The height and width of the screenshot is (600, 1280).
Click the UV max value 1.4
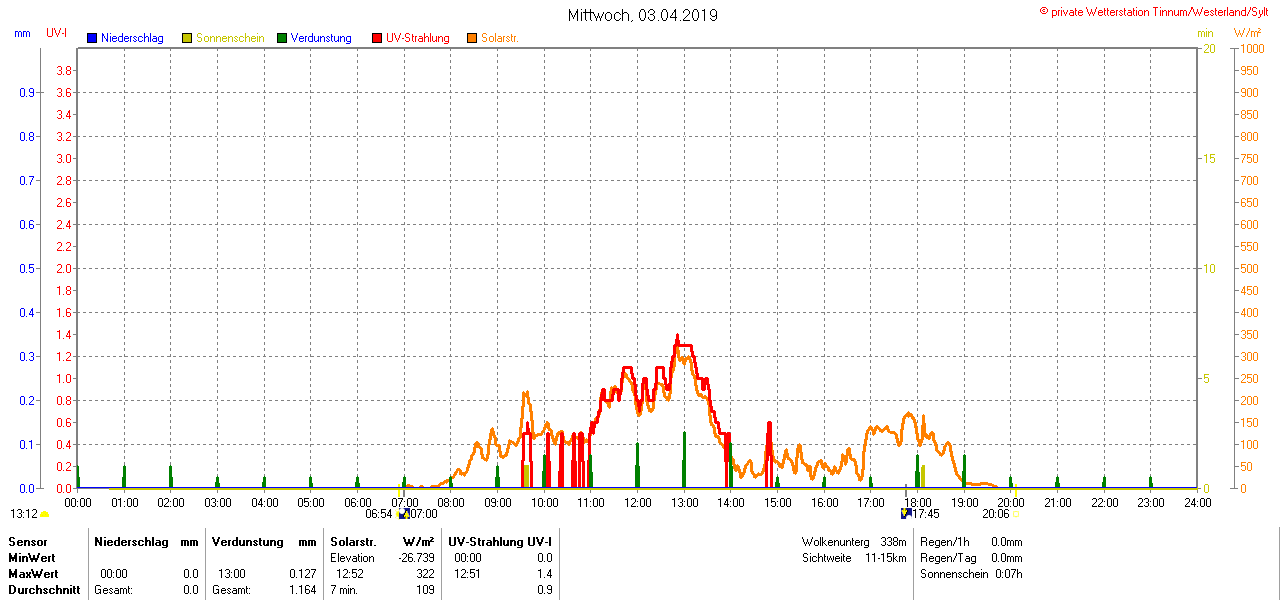[x=544, y=574]
